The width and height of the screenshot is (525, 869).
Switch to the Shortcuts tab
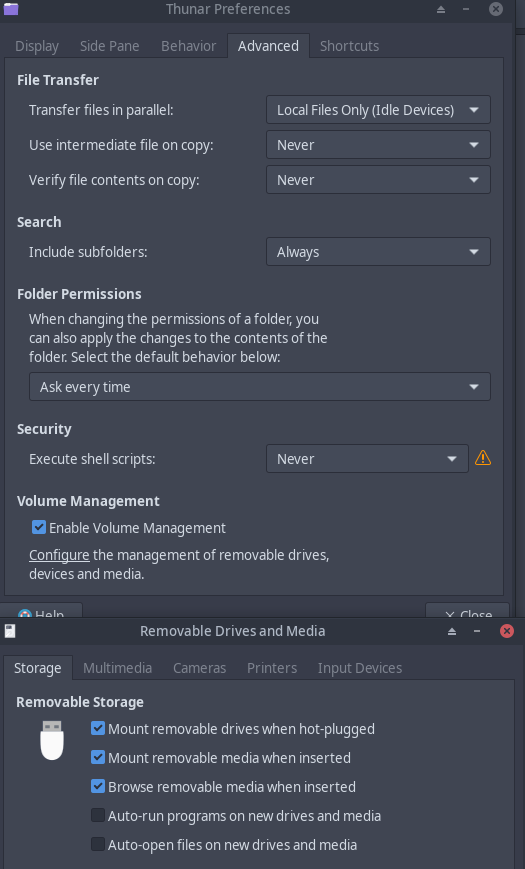[349, 46]
